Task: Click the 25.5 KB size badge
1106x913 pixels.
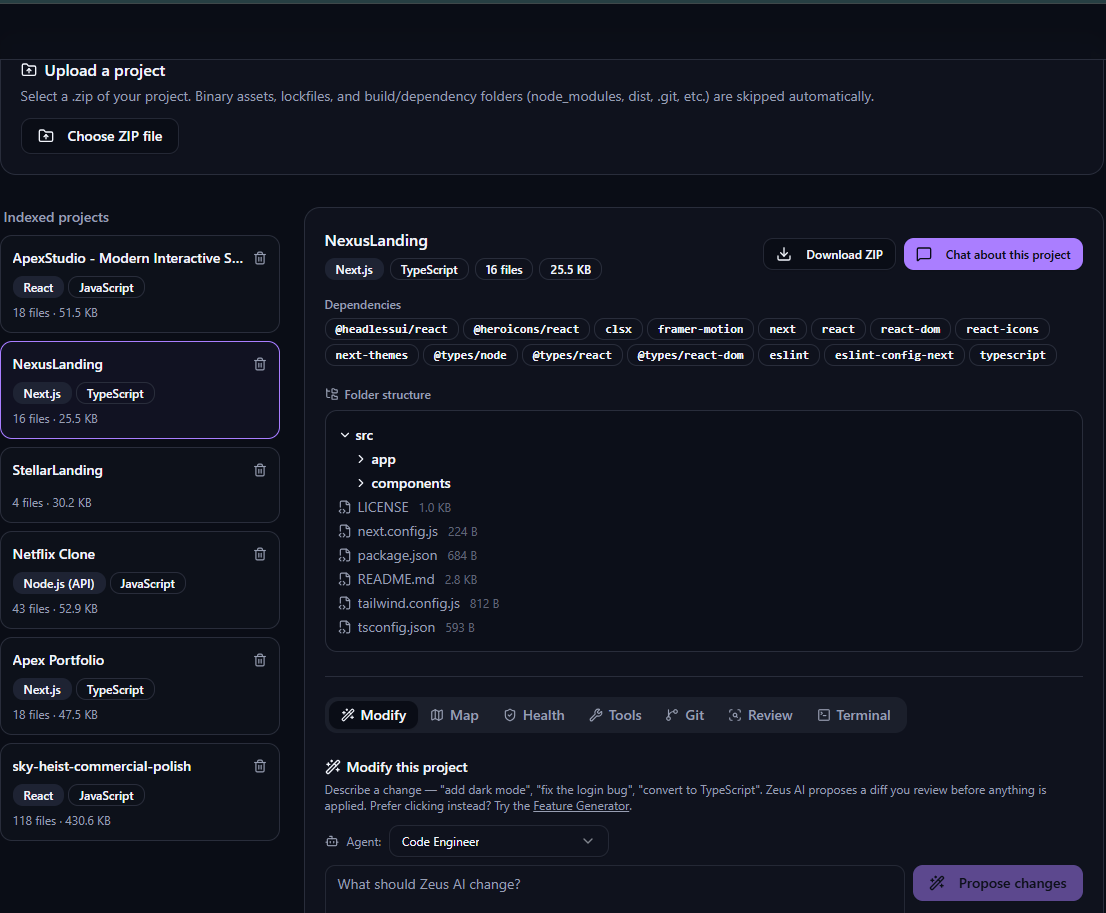Action: [x=571, y=270]
